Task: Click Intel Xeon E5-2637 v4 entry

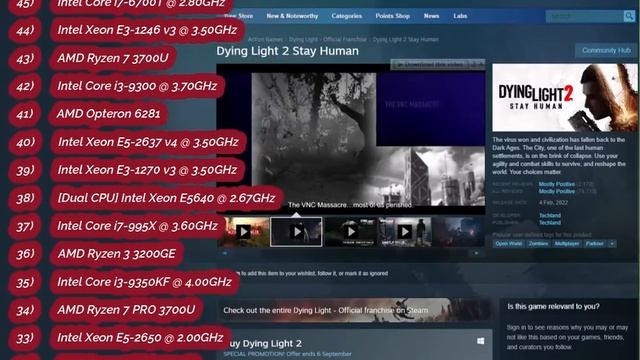Action: [x=148, y=142]
